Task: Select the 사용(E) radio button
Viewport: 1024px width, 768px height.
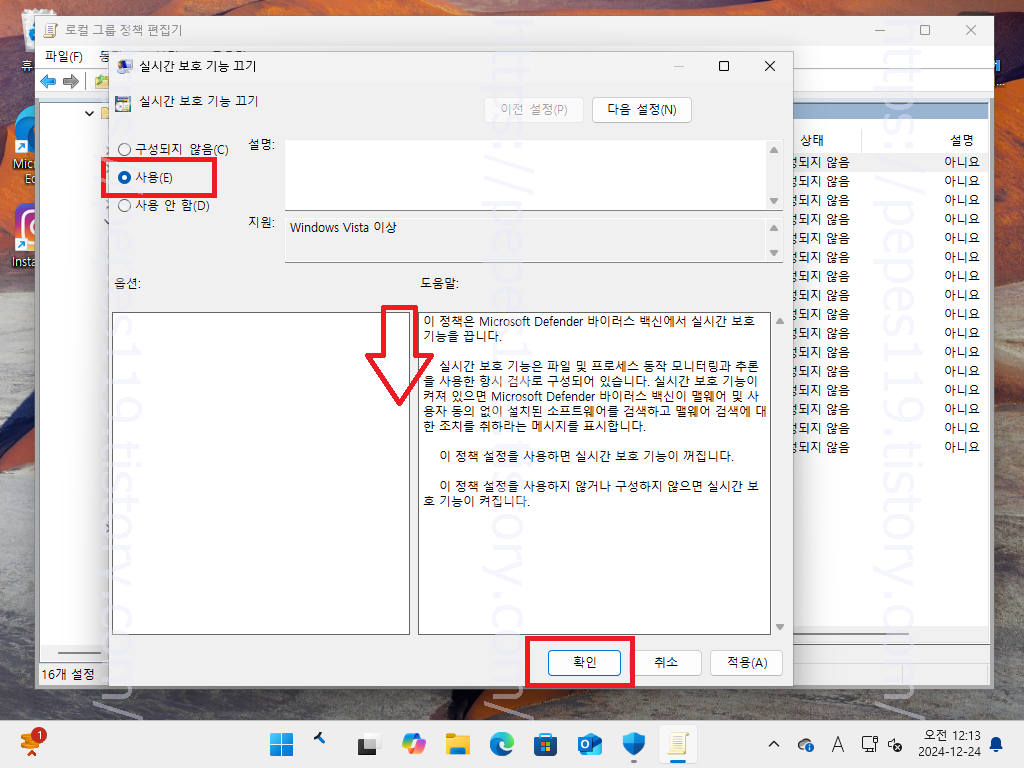Action: point(124,178)
